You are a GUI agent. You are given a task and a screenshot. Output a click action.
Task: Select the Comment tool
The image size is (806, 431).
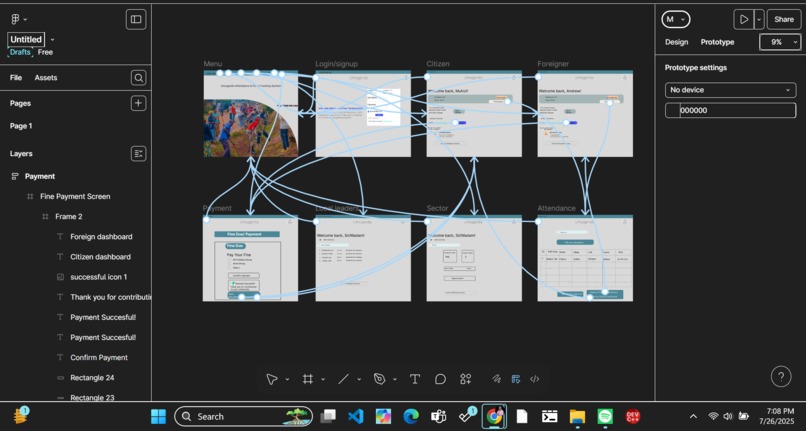440,379
